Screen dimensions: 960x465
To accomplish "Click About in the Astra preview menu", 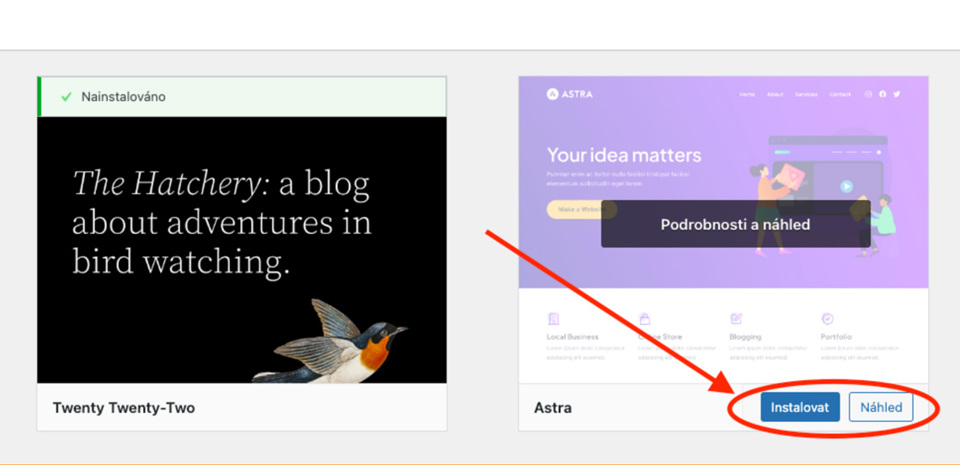I will pyautogui.click(x=775, y=94).
